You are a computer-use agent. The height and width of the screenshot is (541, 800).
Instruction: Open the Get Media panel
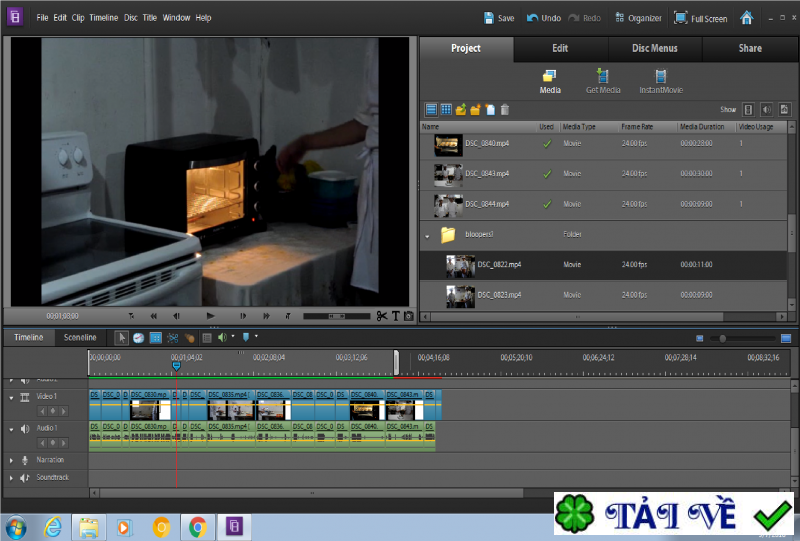pos(602,81)
